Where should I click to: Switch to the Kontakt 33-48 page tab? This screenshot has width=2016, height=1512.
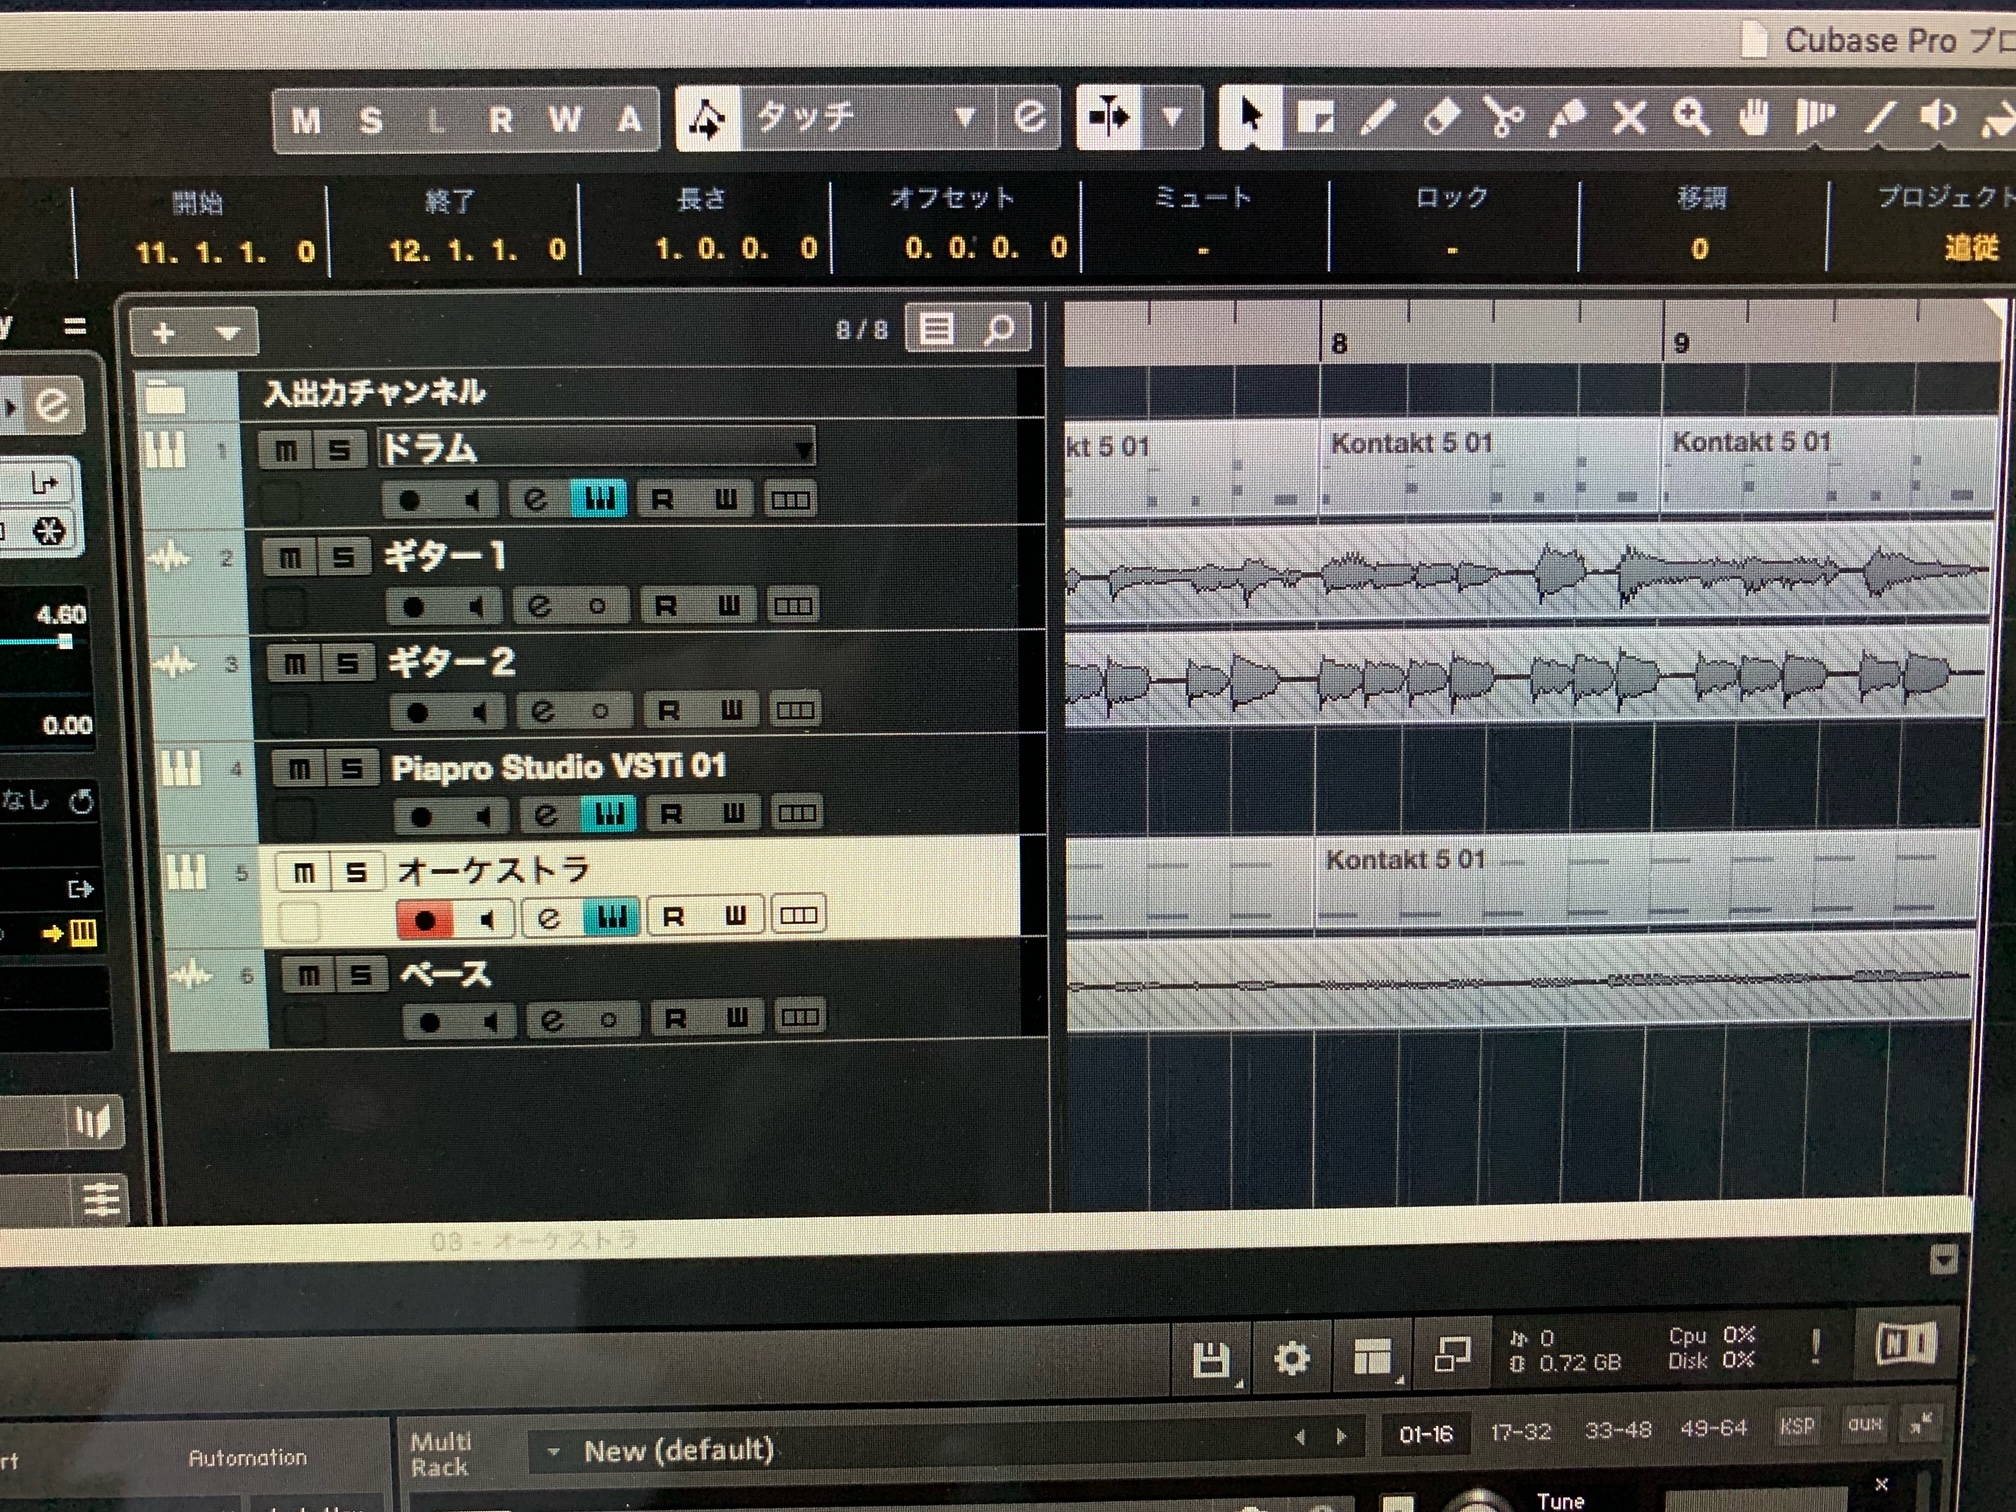(x=1617, y=1431)
